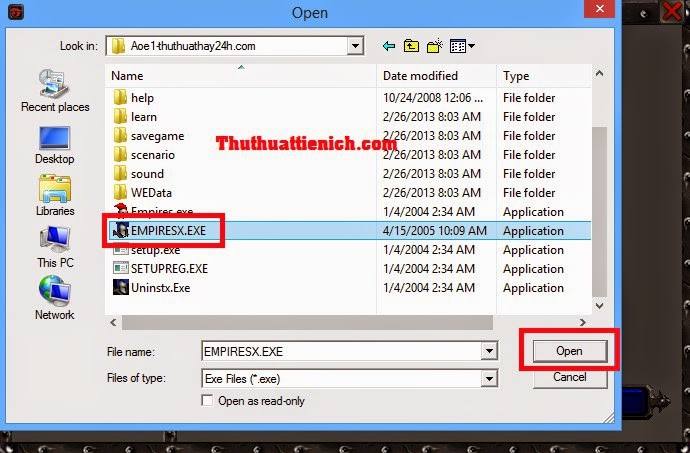Image resolution: width=690 pixels, height=453 pixels.
Task: Click the Open button
Action: tap(569, 351)
